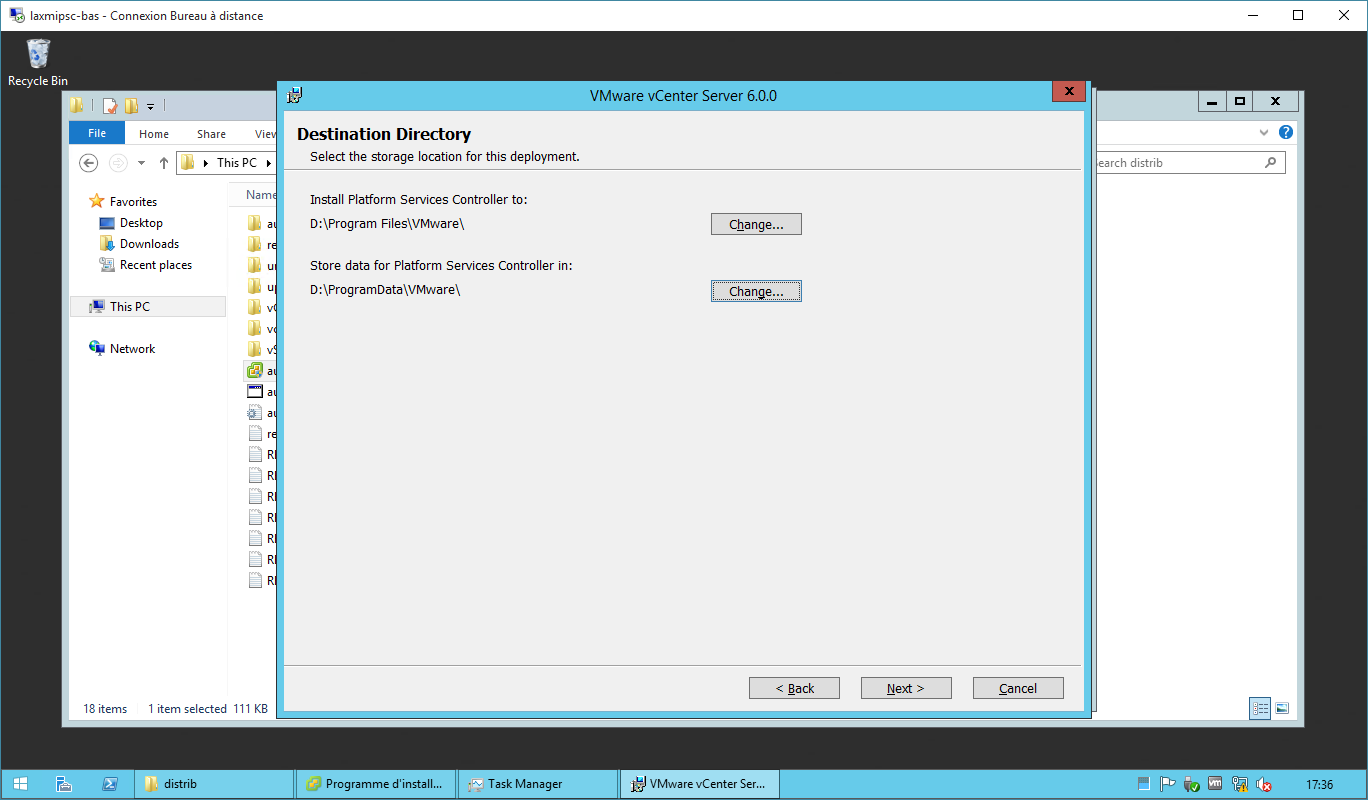Click Change for the ProgramData storage location
This screenshot has width=1368, height=800.
tap(755, 291)
